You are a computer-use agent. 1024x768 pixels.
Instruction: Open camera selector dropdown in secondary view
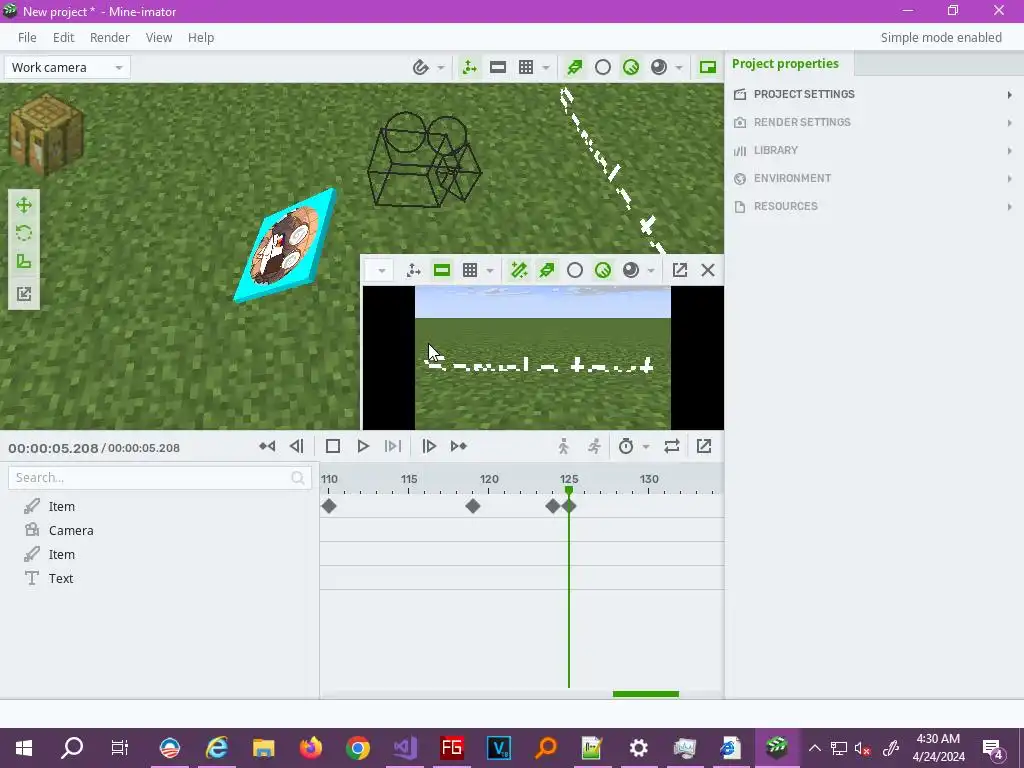(381, 270)
